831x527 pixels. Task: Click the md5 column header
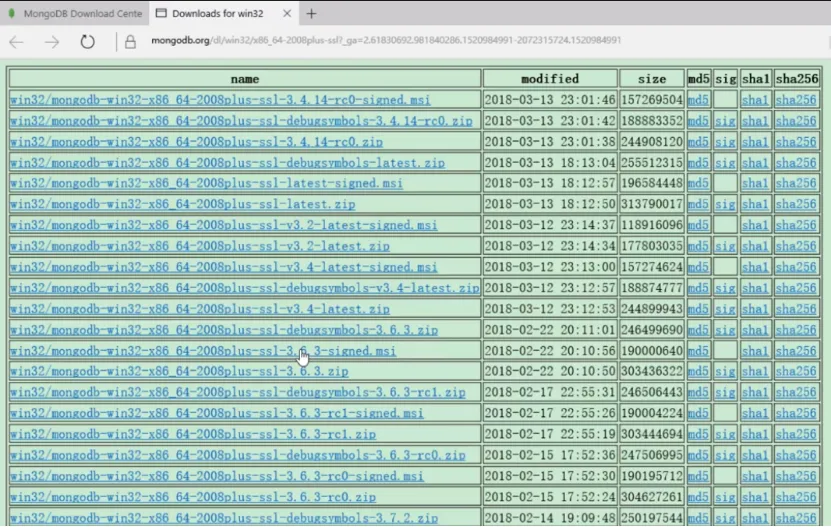click(x=699, y=78)
